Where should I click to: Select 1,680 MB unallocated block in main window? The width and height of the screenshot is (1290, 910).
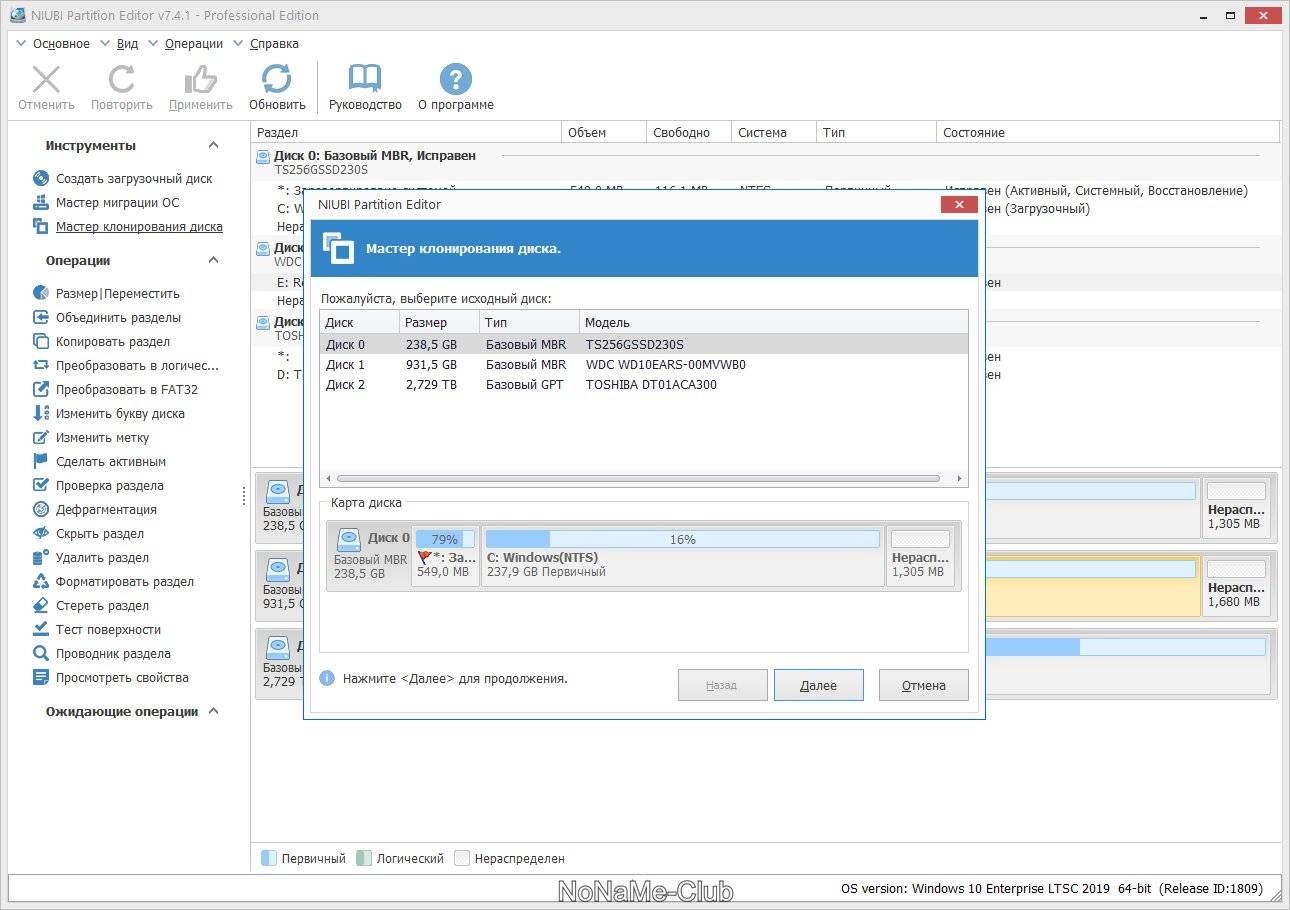click(x=1237, y=586)
